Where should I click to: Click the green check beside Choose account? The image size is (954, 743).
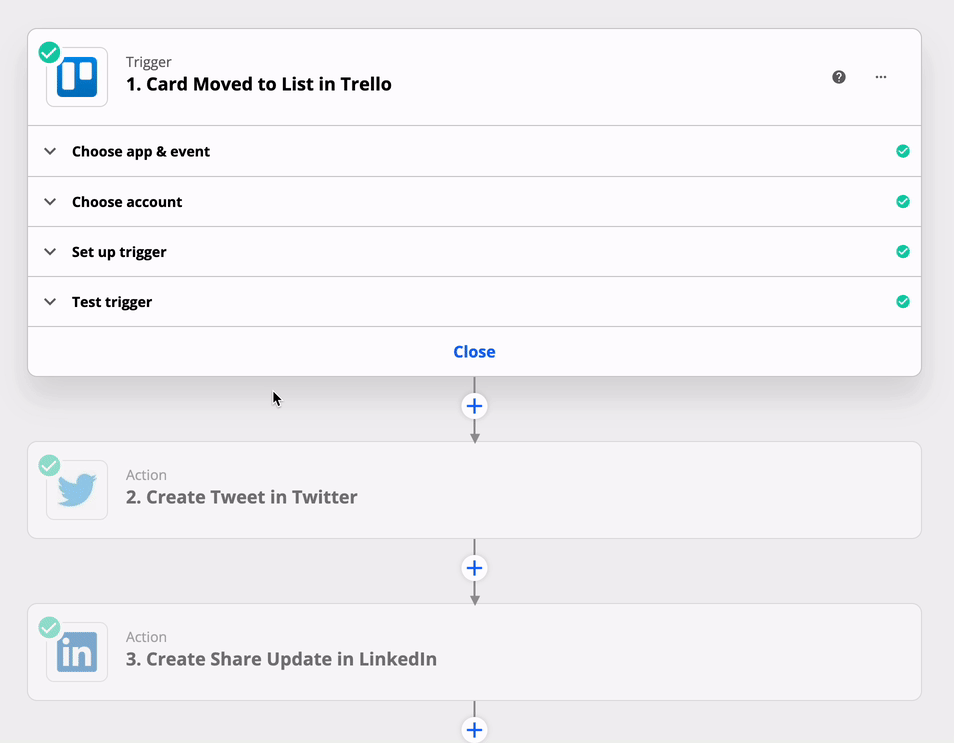click(x=903, y=201)
